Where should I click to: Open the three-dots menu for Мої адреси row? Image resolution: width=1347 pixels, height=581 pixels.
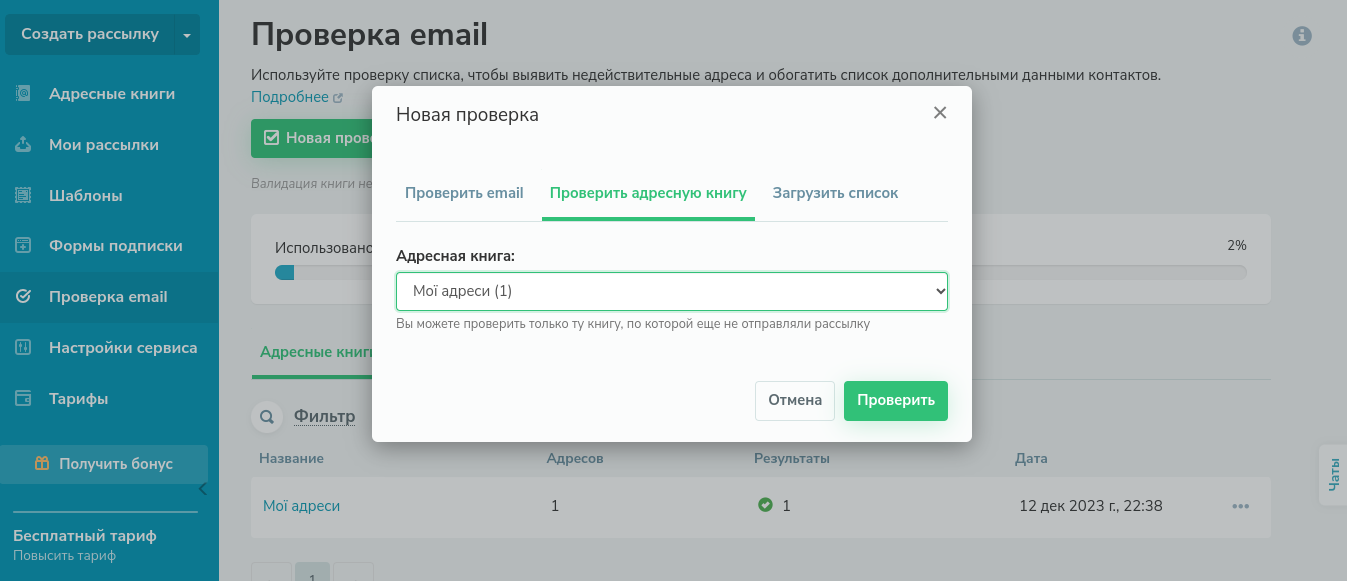1241,506
